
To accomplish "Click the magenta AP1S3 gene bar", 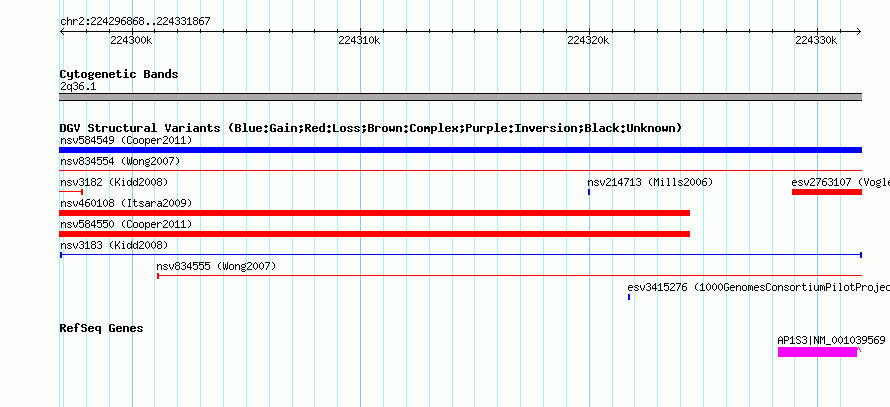I will (817, 353).
